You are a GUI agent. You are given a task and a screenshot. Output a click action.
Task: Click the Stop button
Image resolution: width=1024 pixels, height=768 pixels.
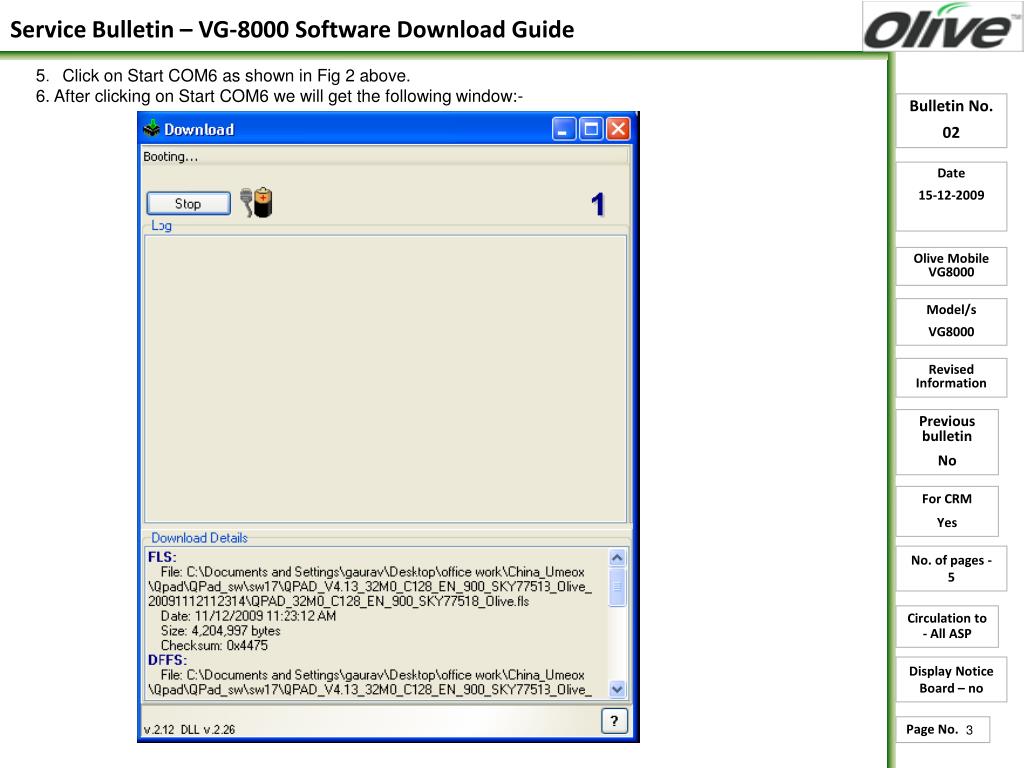click(188, 203)
